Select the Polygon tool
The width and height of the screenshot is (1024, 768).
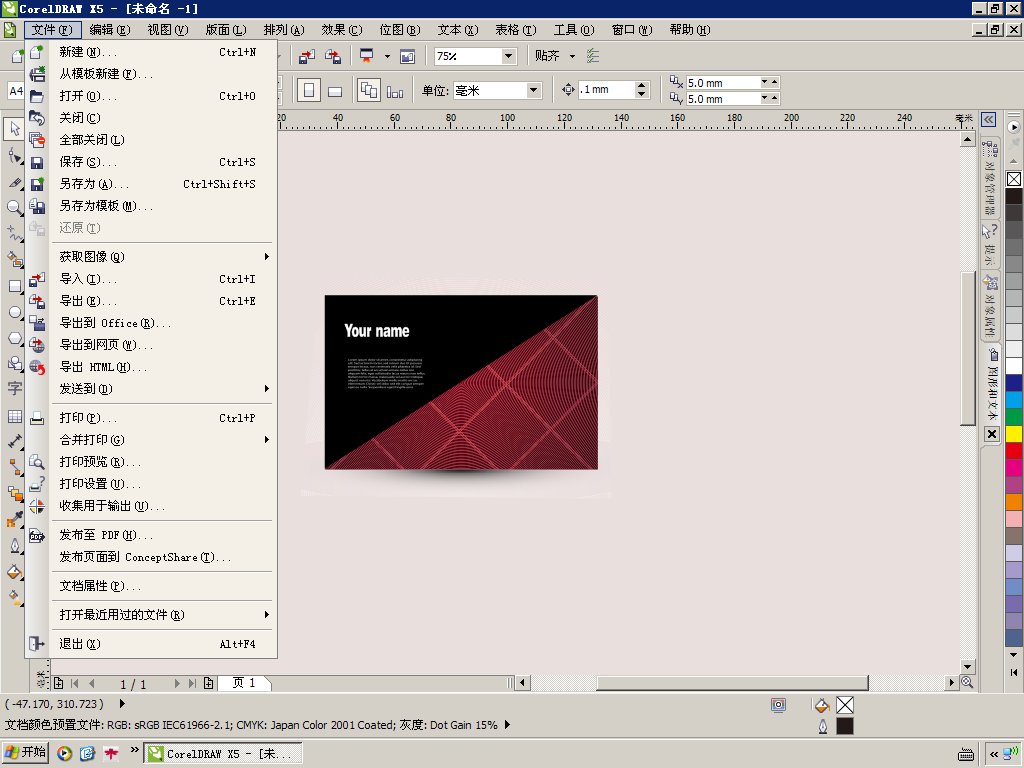(x=14, y=338)
